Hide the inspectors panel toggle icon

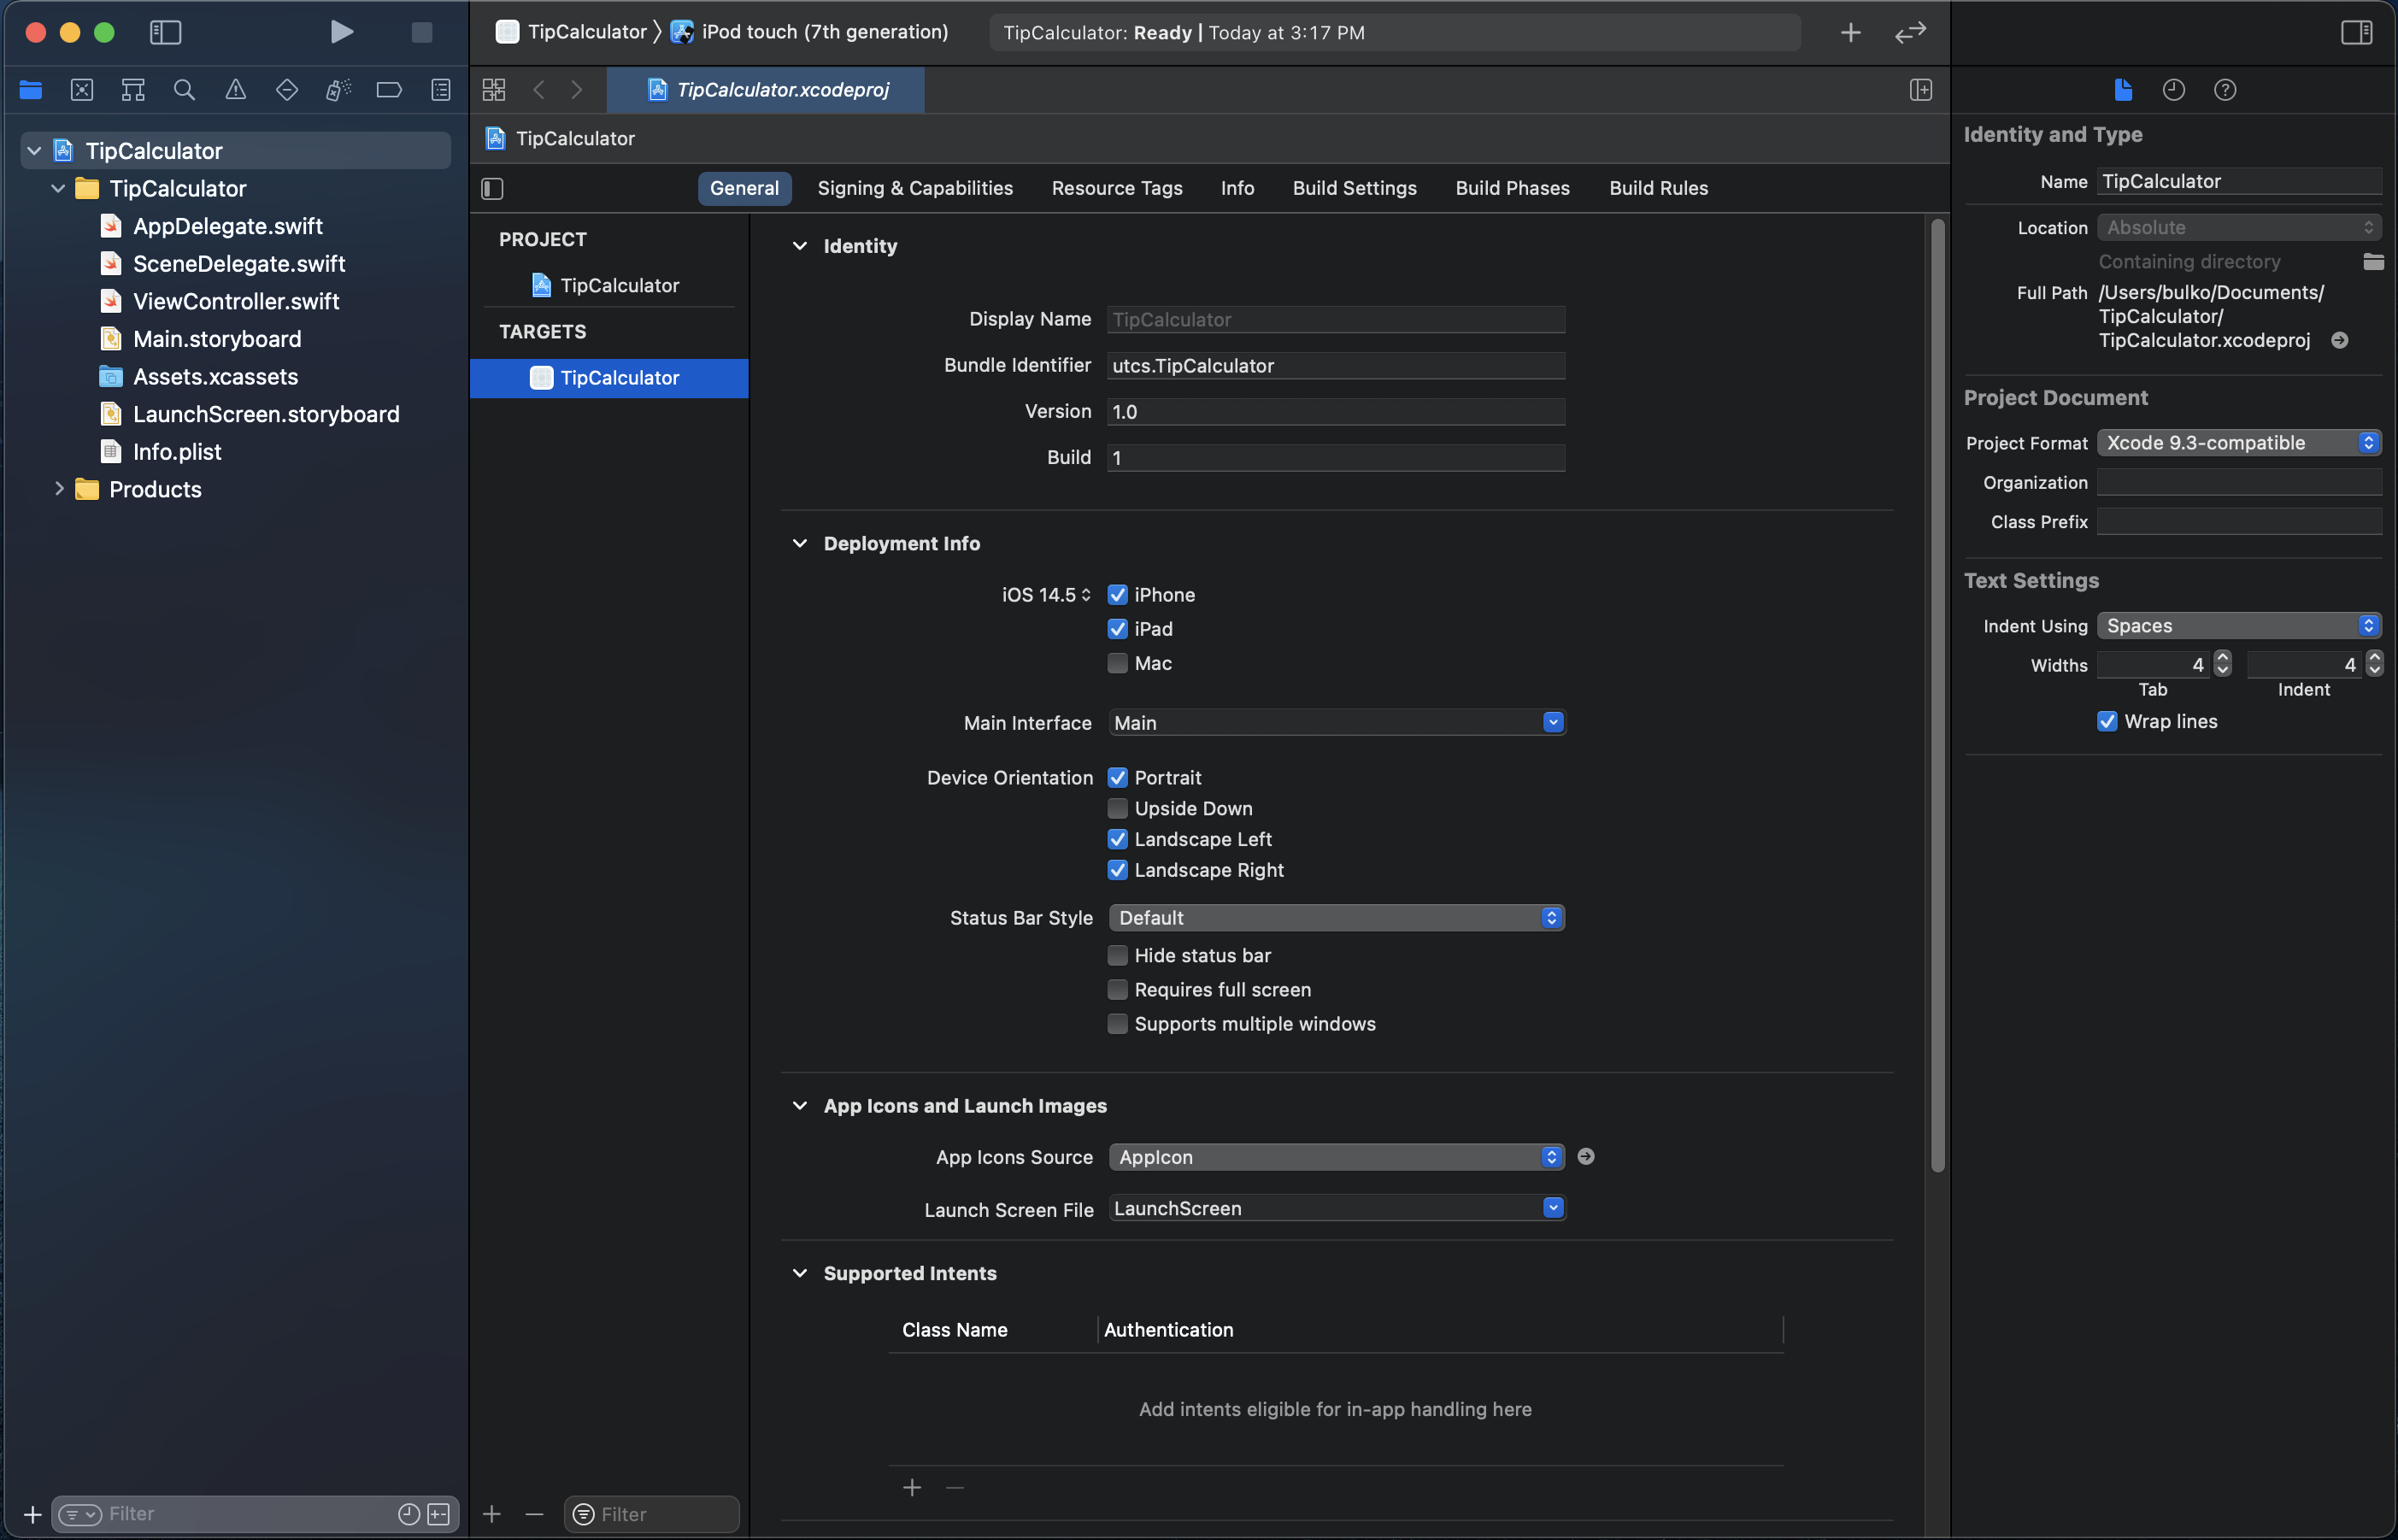2356,32
